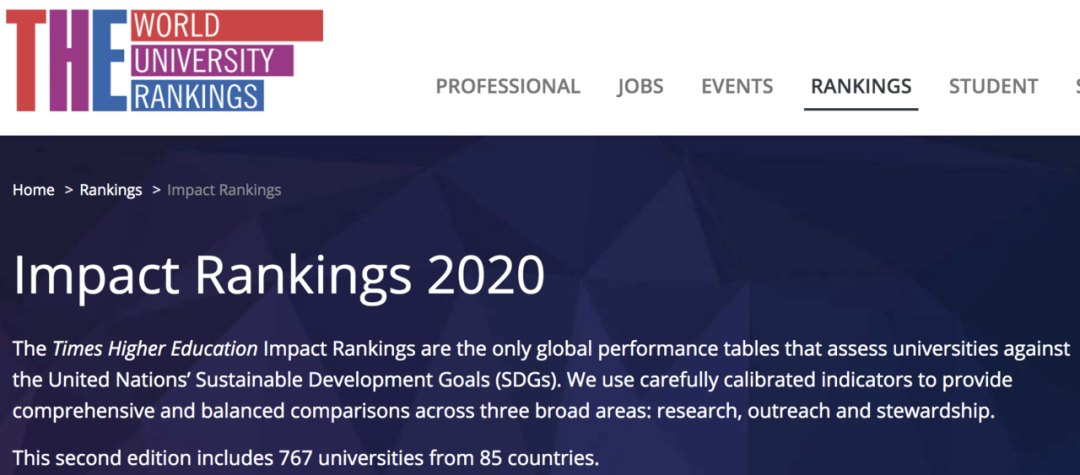Click the Rankings breadcrumb link

click(111, 190)
